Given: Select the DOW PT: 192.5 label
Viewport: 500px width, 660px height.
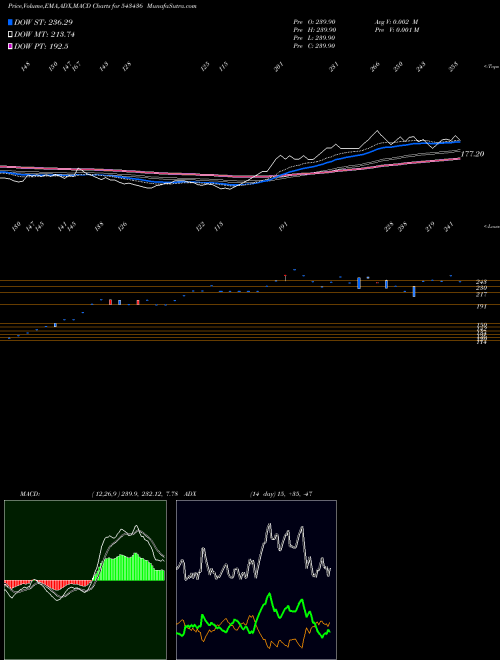Looking at the screenshot, I should click(x=41, y=46).
